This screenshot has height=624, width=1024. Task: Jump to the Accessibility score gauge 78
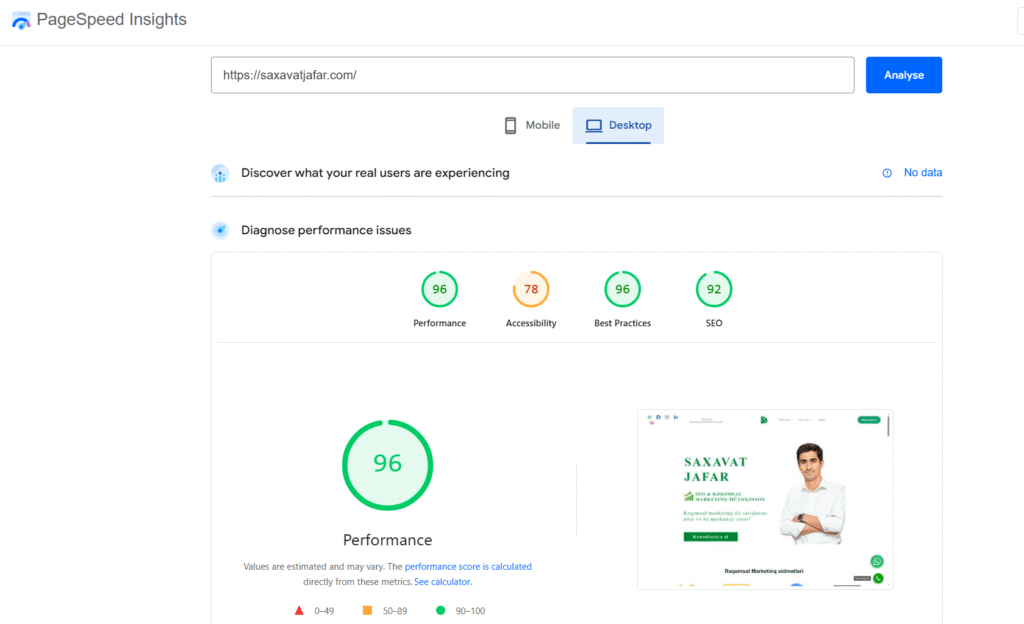click(531, 290)
